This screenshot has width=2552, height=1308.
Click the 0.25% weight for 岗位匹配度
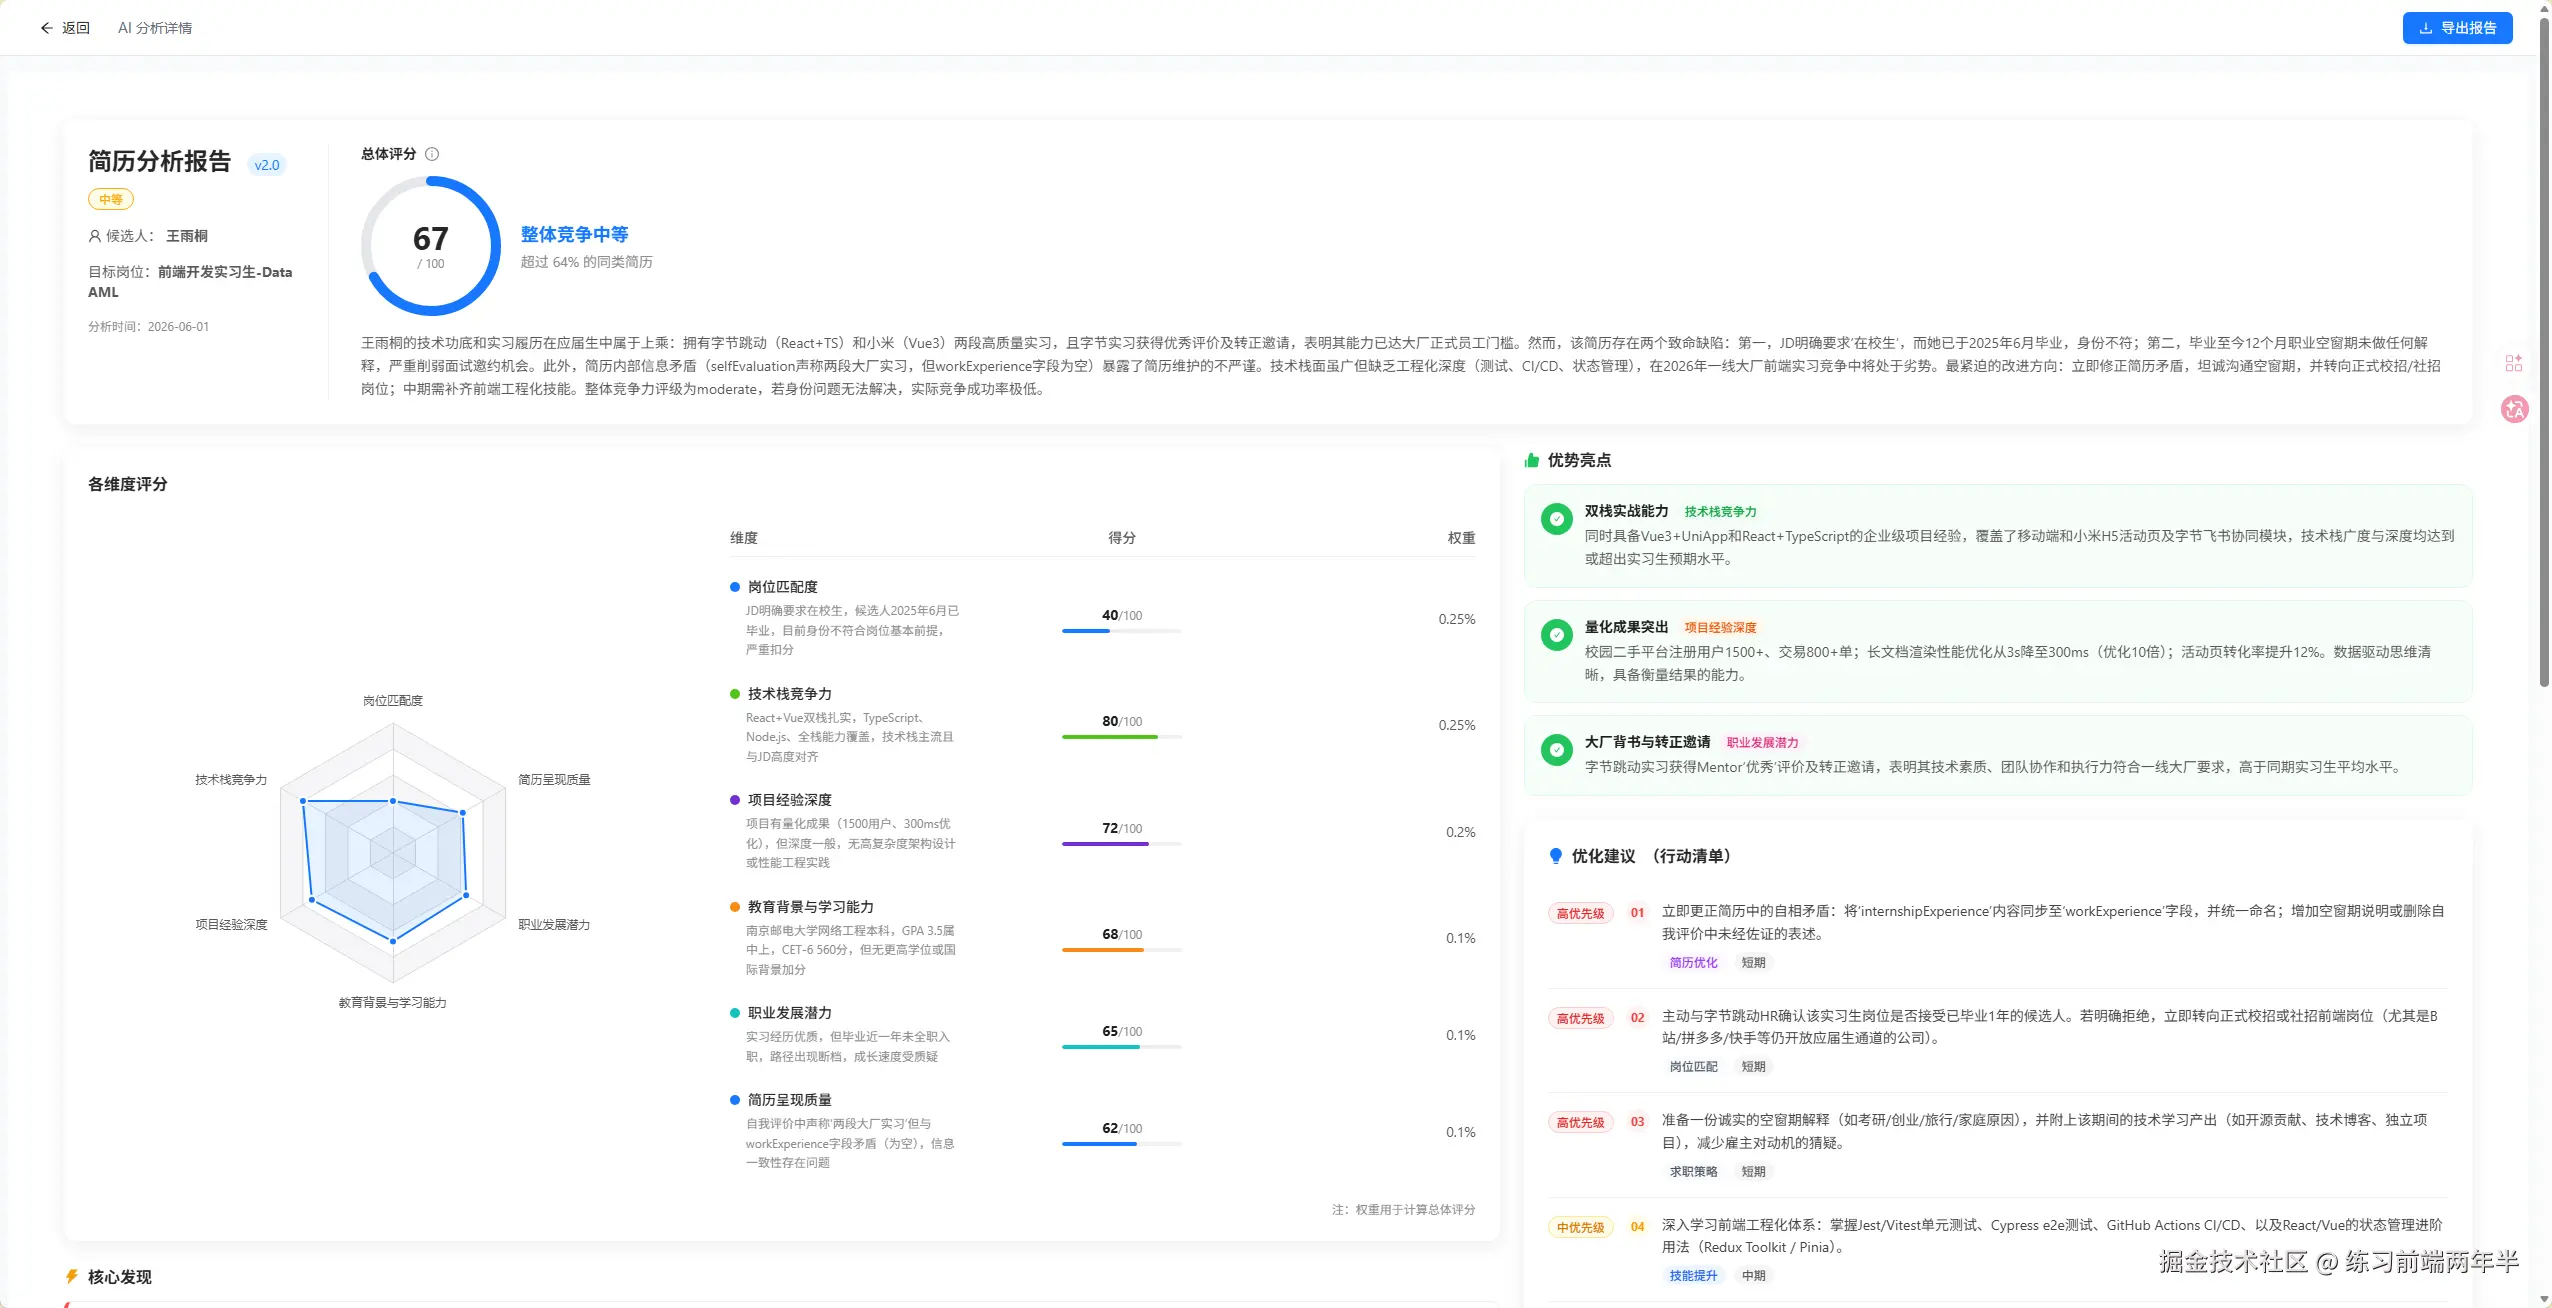point(1456,619)
